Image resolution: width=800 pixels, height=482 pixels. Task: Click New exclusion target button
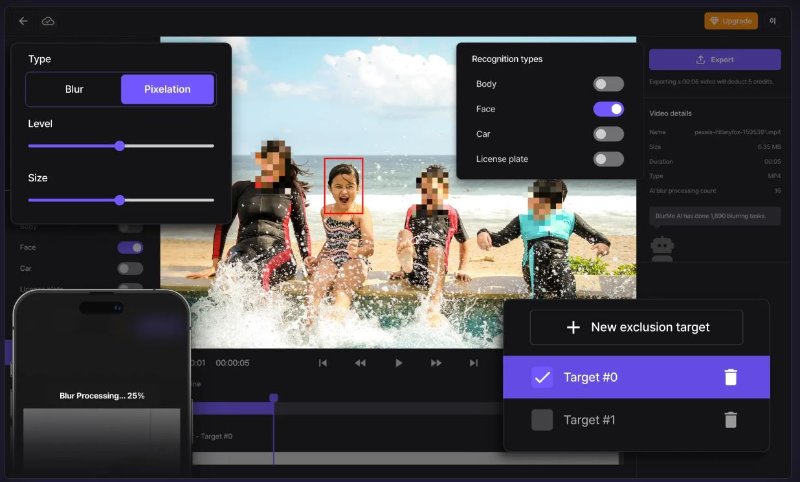coord(636,327)
